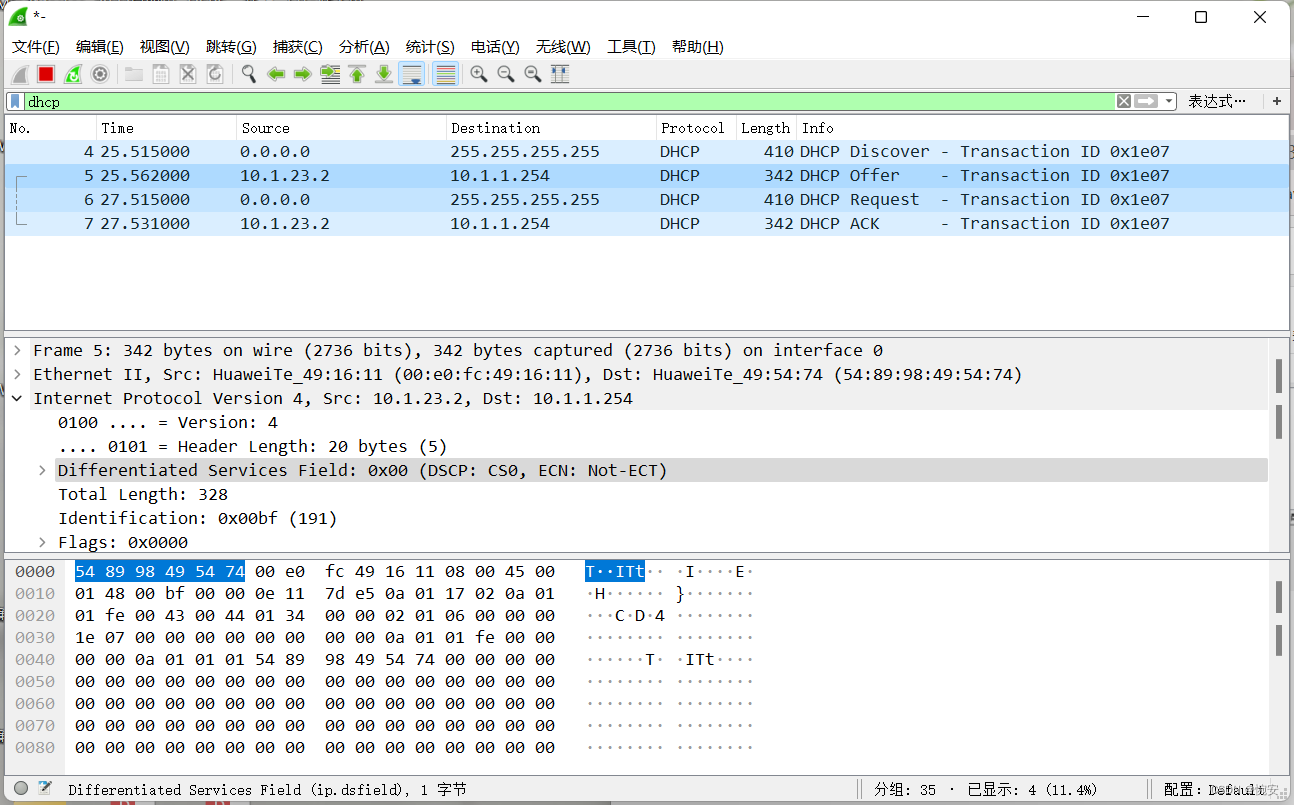
Task: Open the 分析(A) menu
Action: (364, 47)
